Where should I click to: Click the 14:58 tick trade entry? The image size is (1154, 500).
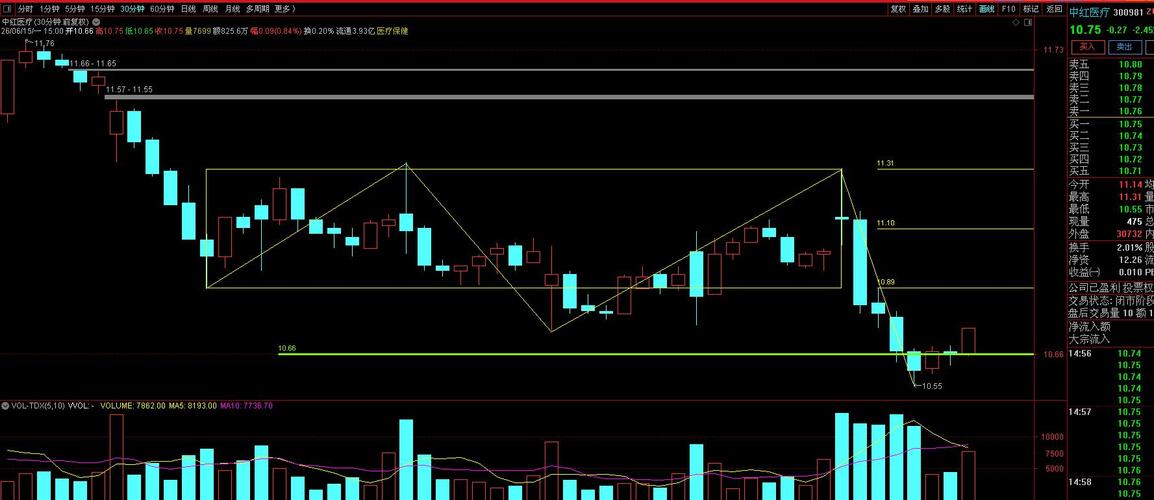[x=1111, y=482]
